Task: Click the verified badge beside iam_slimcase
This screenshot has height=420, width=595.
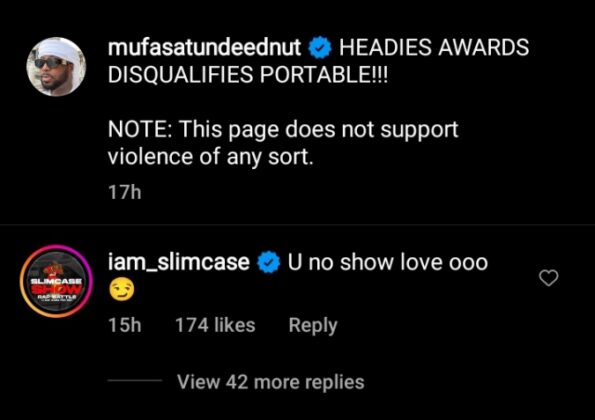Action: coord(269,262)
